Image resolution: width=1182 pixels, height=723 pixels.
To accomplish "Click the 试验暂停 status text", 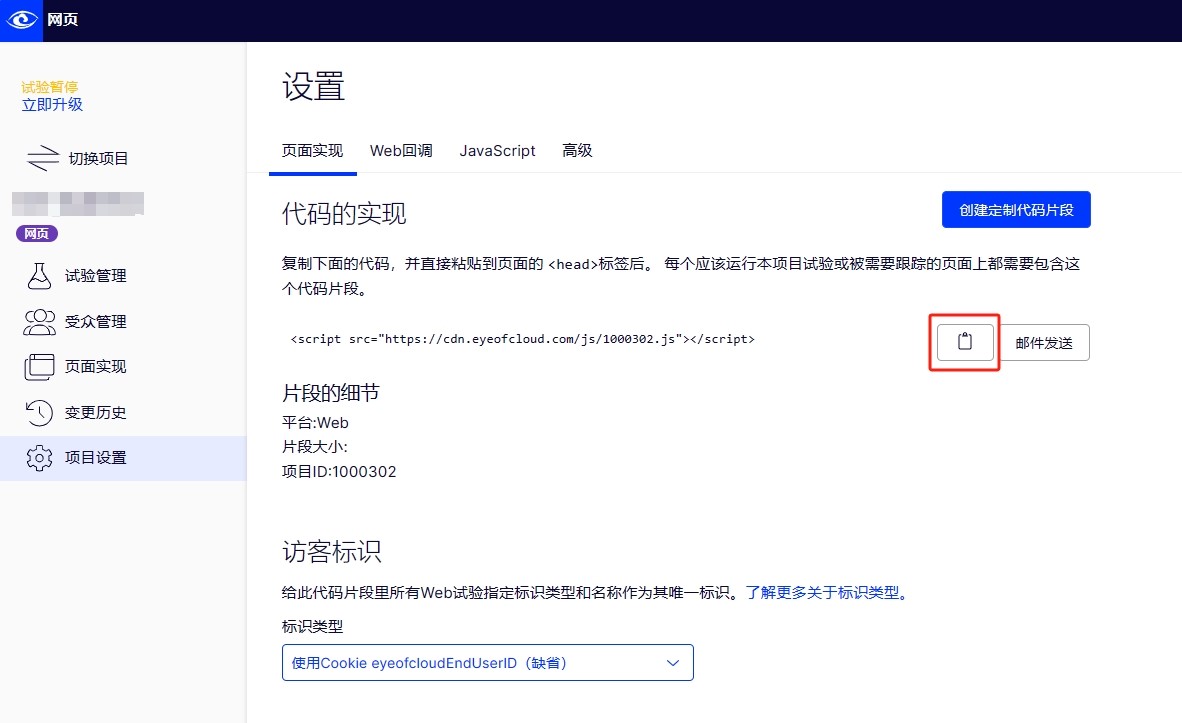I will (50, 87).
